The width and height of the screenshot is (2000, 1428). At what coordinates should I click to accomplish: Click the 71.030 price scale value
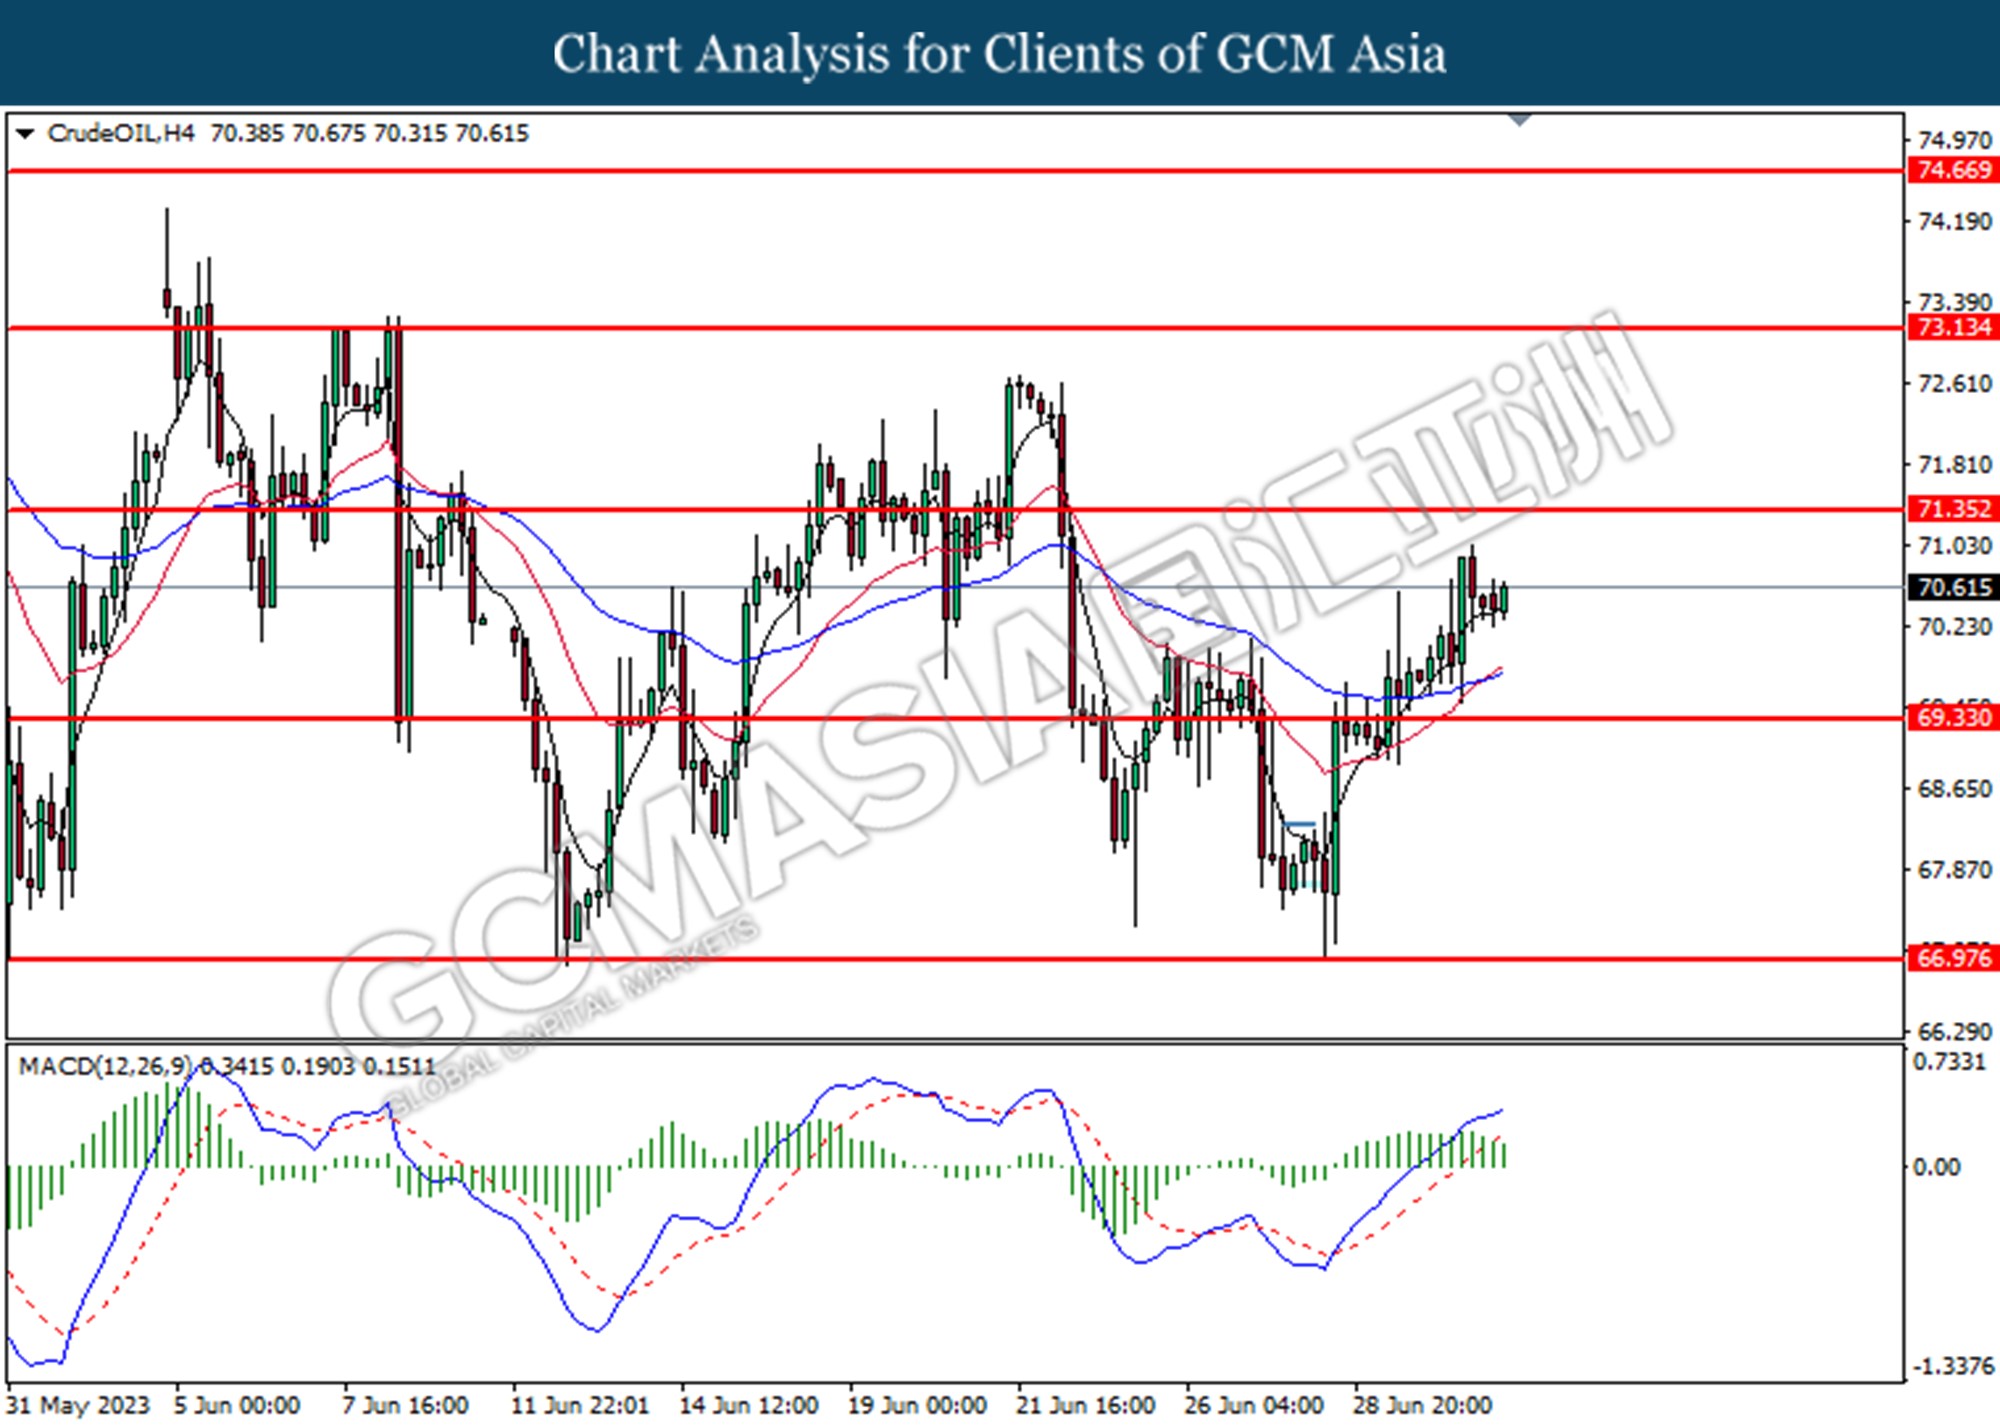coord(1955,545)
